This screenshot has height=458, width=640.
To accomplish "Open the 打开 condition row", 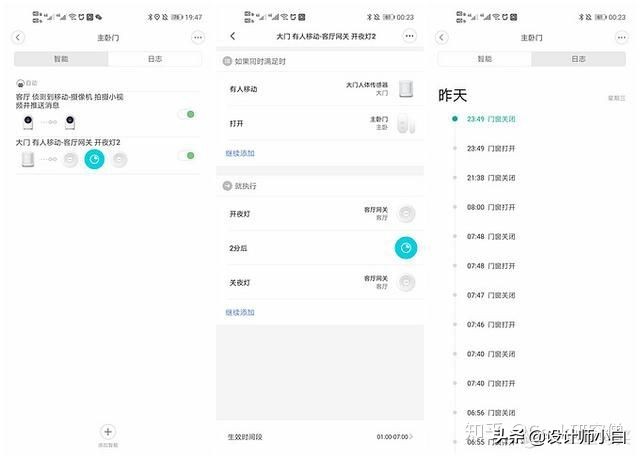I will pyautogui.click(x=320, y=123).
